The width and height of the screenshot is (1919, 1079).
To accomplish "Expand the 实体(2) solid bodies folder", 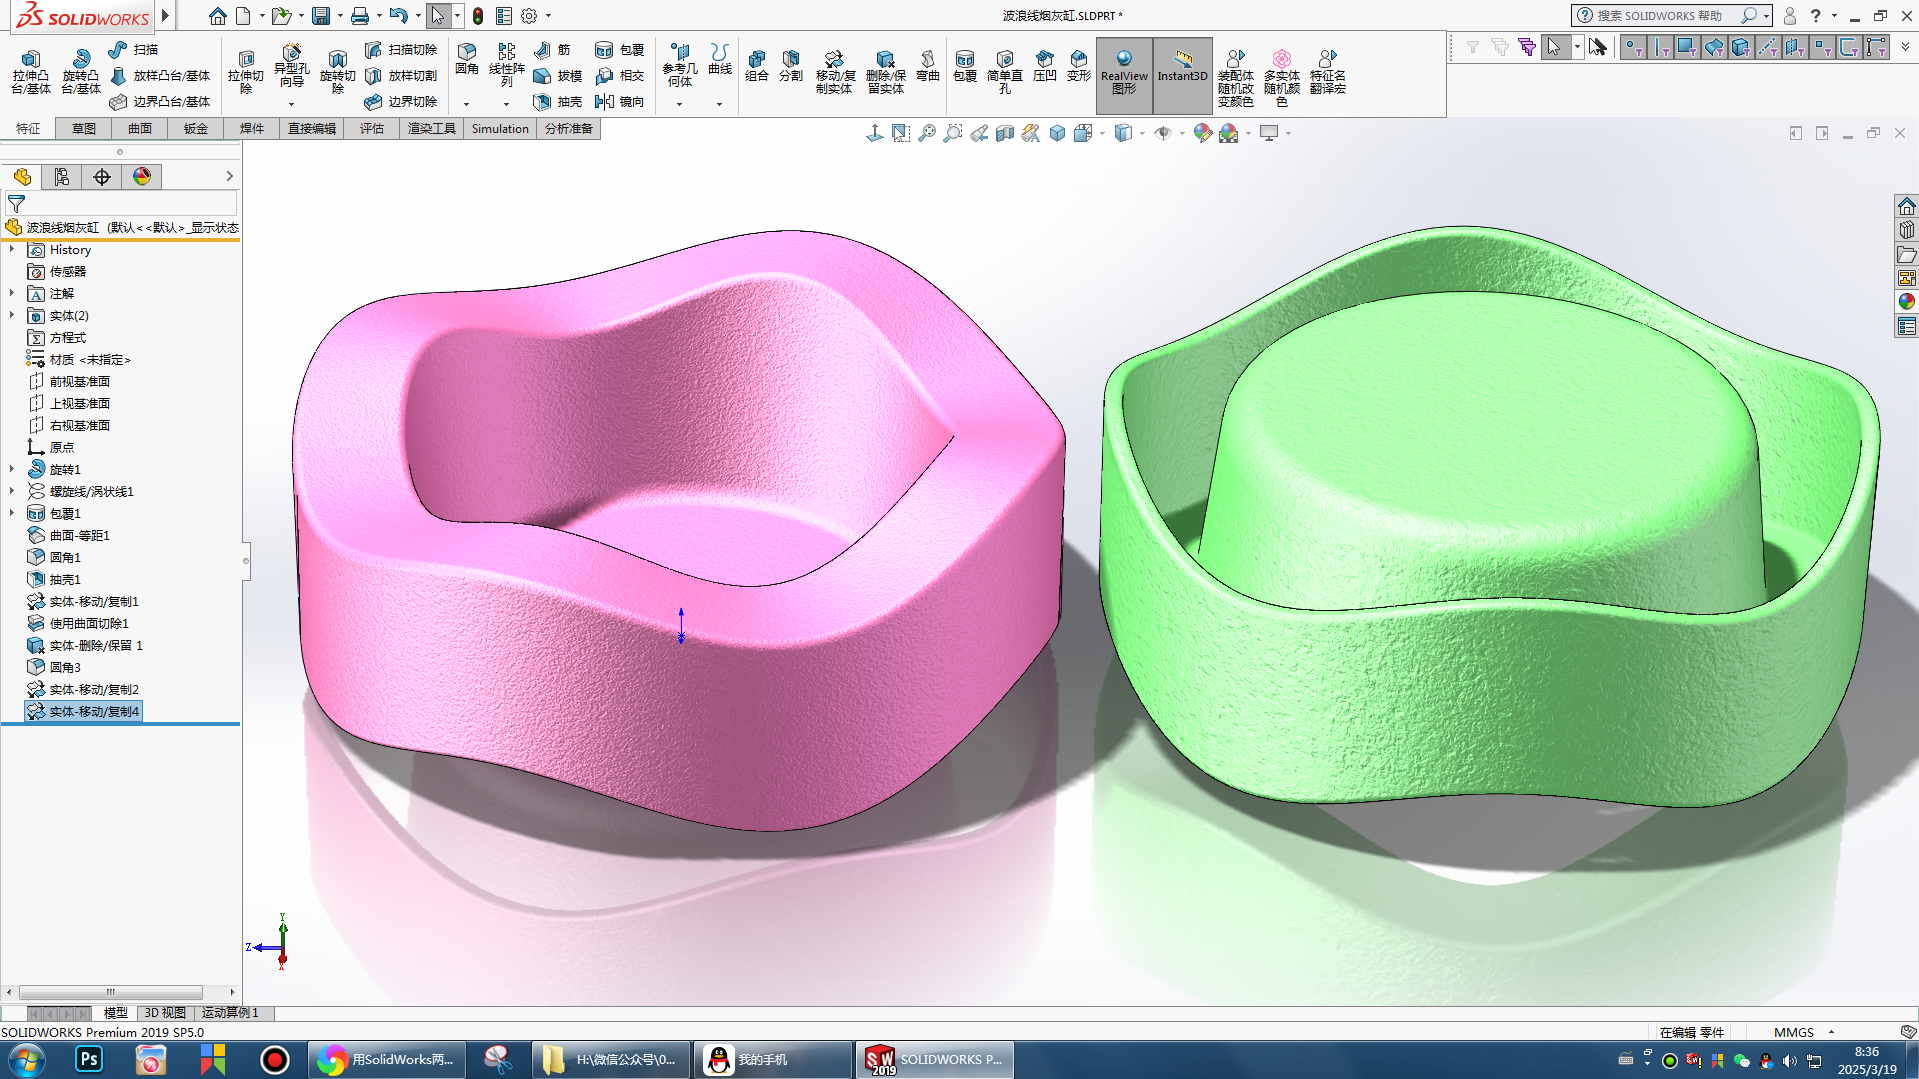I will tap(12, 316).
